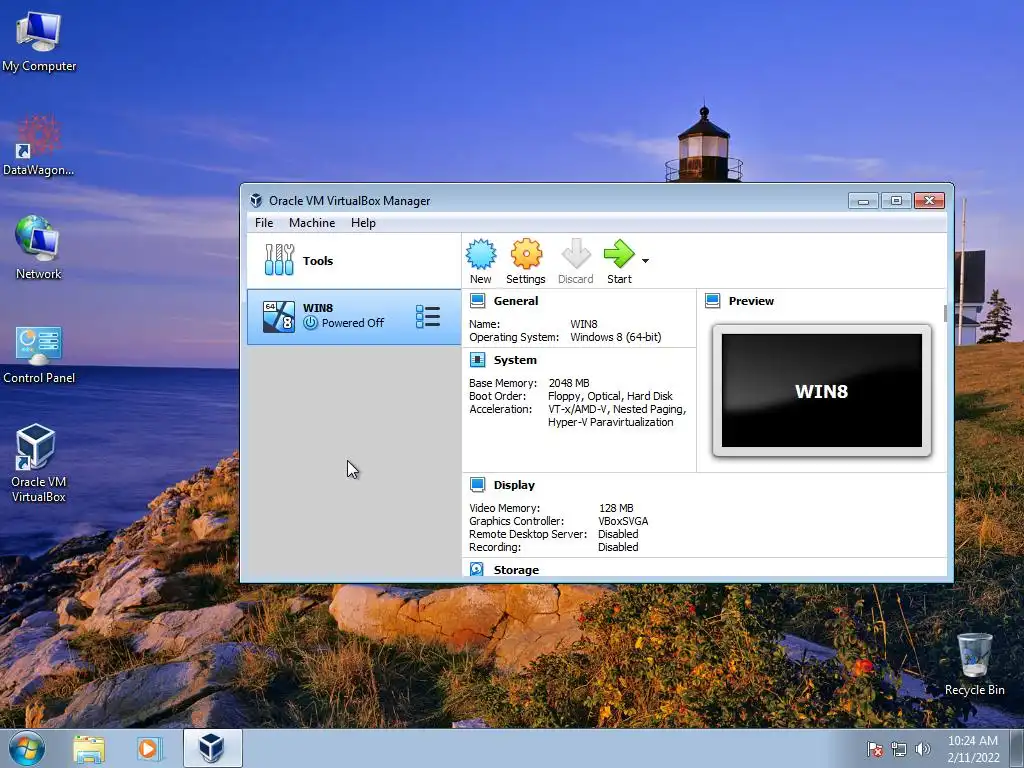Select the Tools entry in left pane
Viewport: 1024px width, 768px height.
tap(354, 261)
